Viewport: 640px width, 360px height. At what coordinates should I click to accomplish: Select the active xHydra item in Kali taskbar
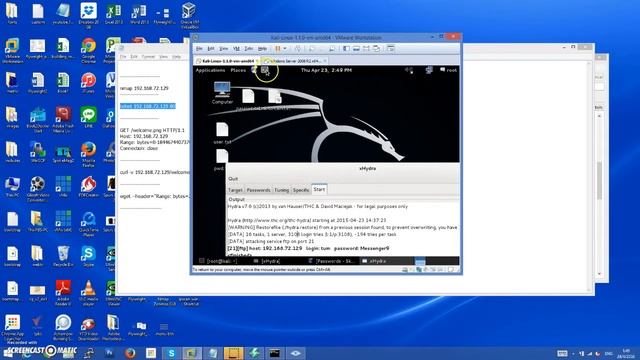386,261
